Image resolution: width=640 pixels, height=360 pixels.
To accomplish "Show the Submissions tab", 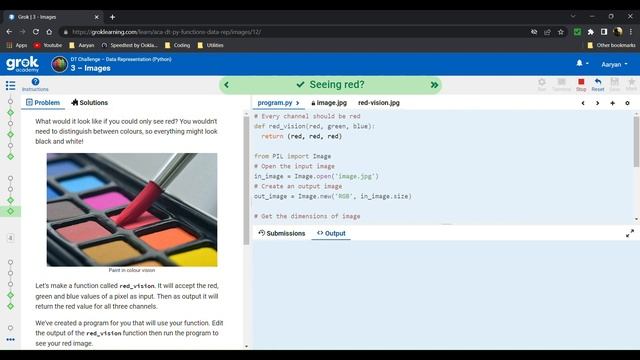I will [282, 233].
